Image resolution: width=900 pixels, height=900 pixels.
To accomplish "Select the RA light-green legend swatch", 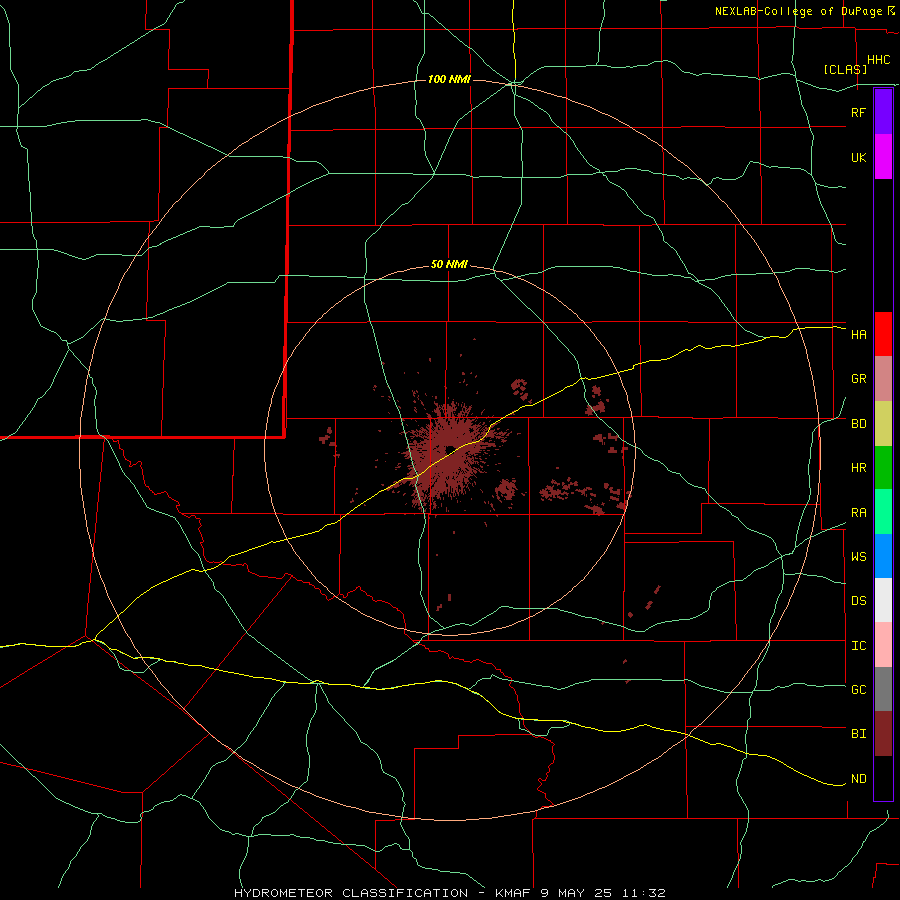I will 883,512.
